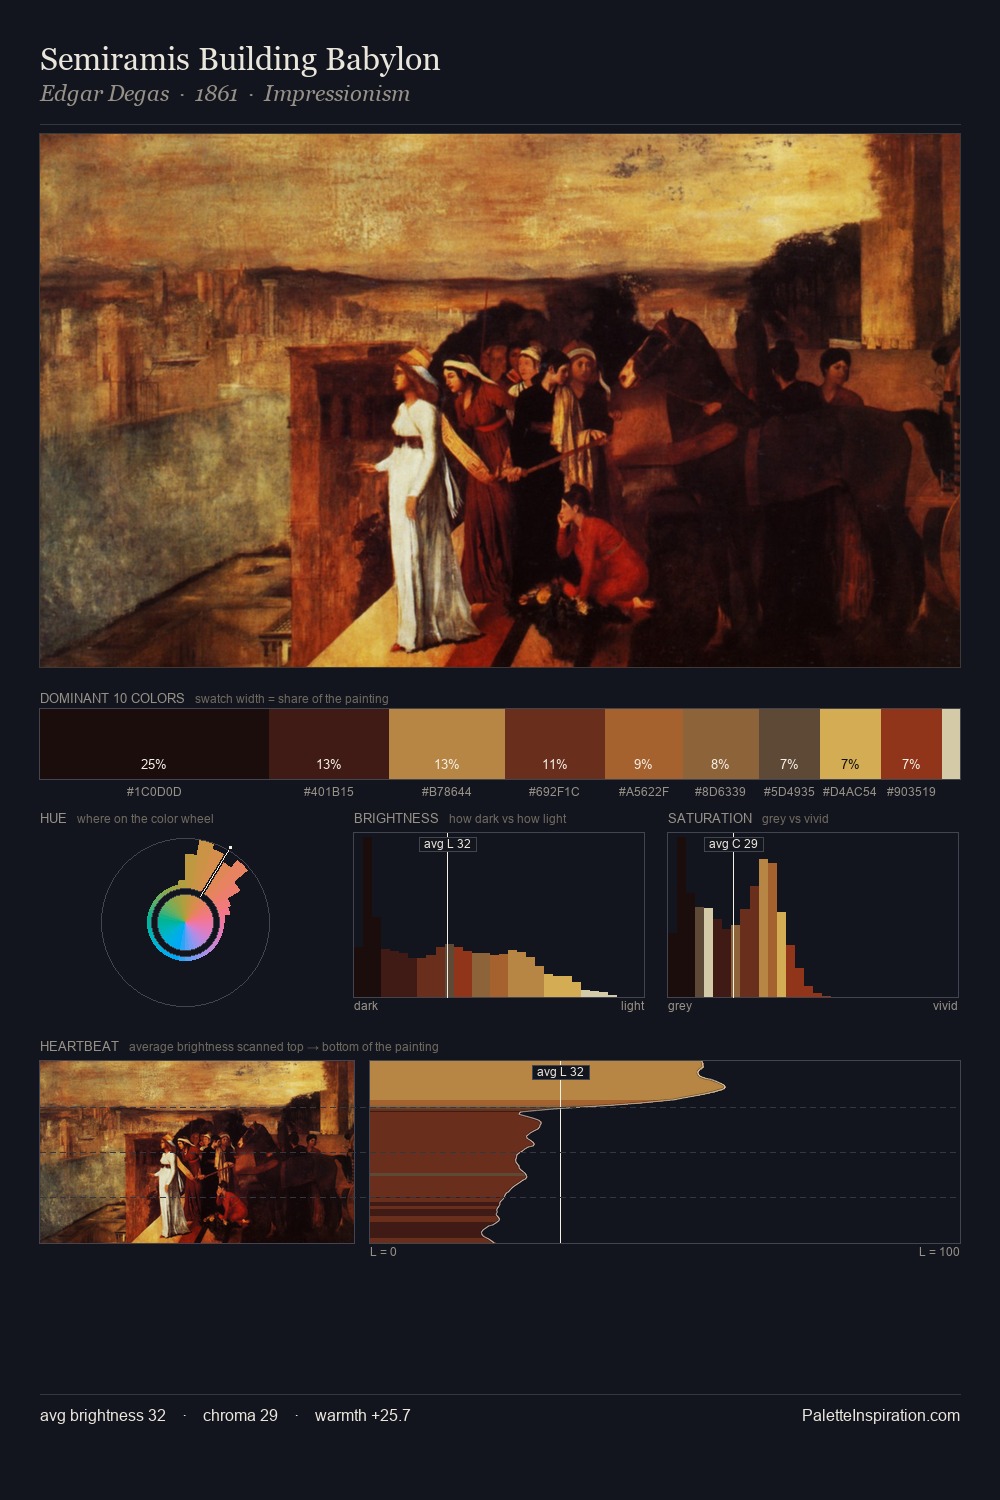
Task: Click the hex code #5D4935 label
Action: (789, 792)
